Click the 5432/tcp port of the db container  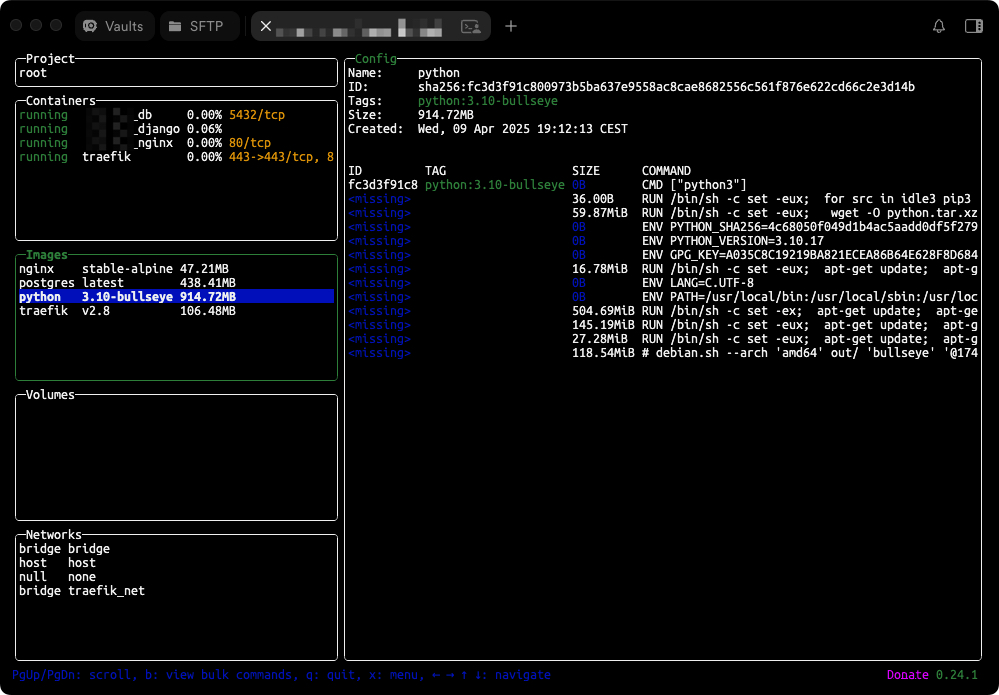[256, 115]
